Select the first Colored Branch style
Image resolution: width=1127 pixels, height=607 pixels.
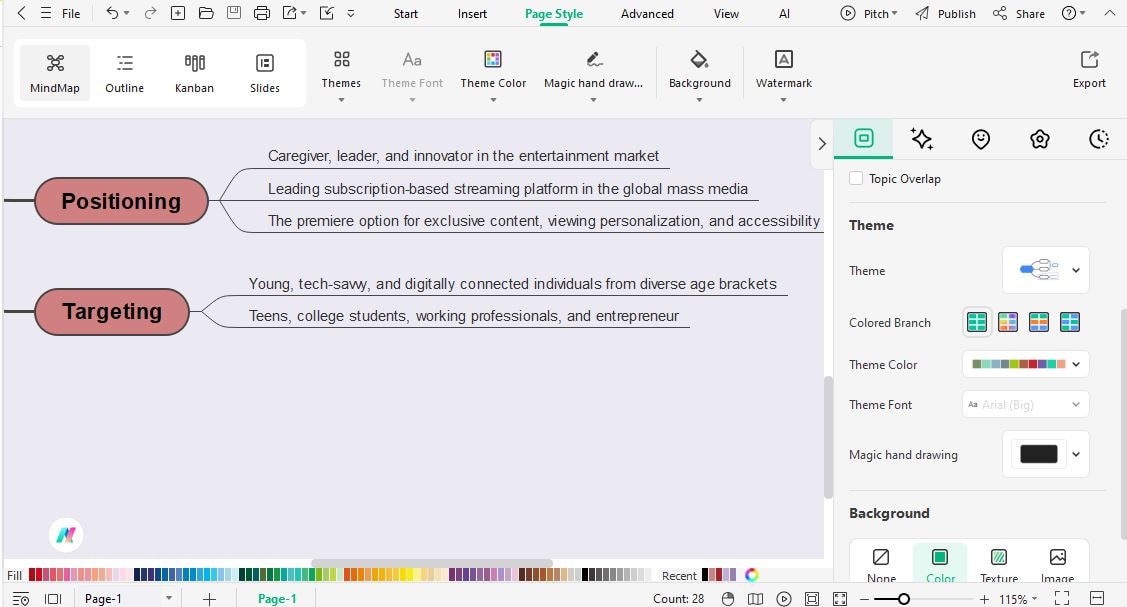pyautogui.click(x=977, y=322)
